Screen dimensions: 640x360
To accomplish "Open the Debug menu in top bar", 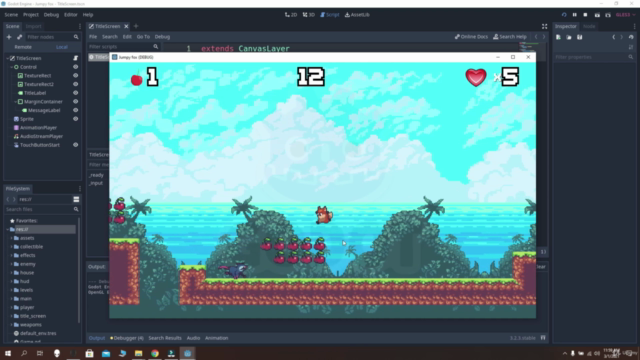I will click(x=51, y=15).
